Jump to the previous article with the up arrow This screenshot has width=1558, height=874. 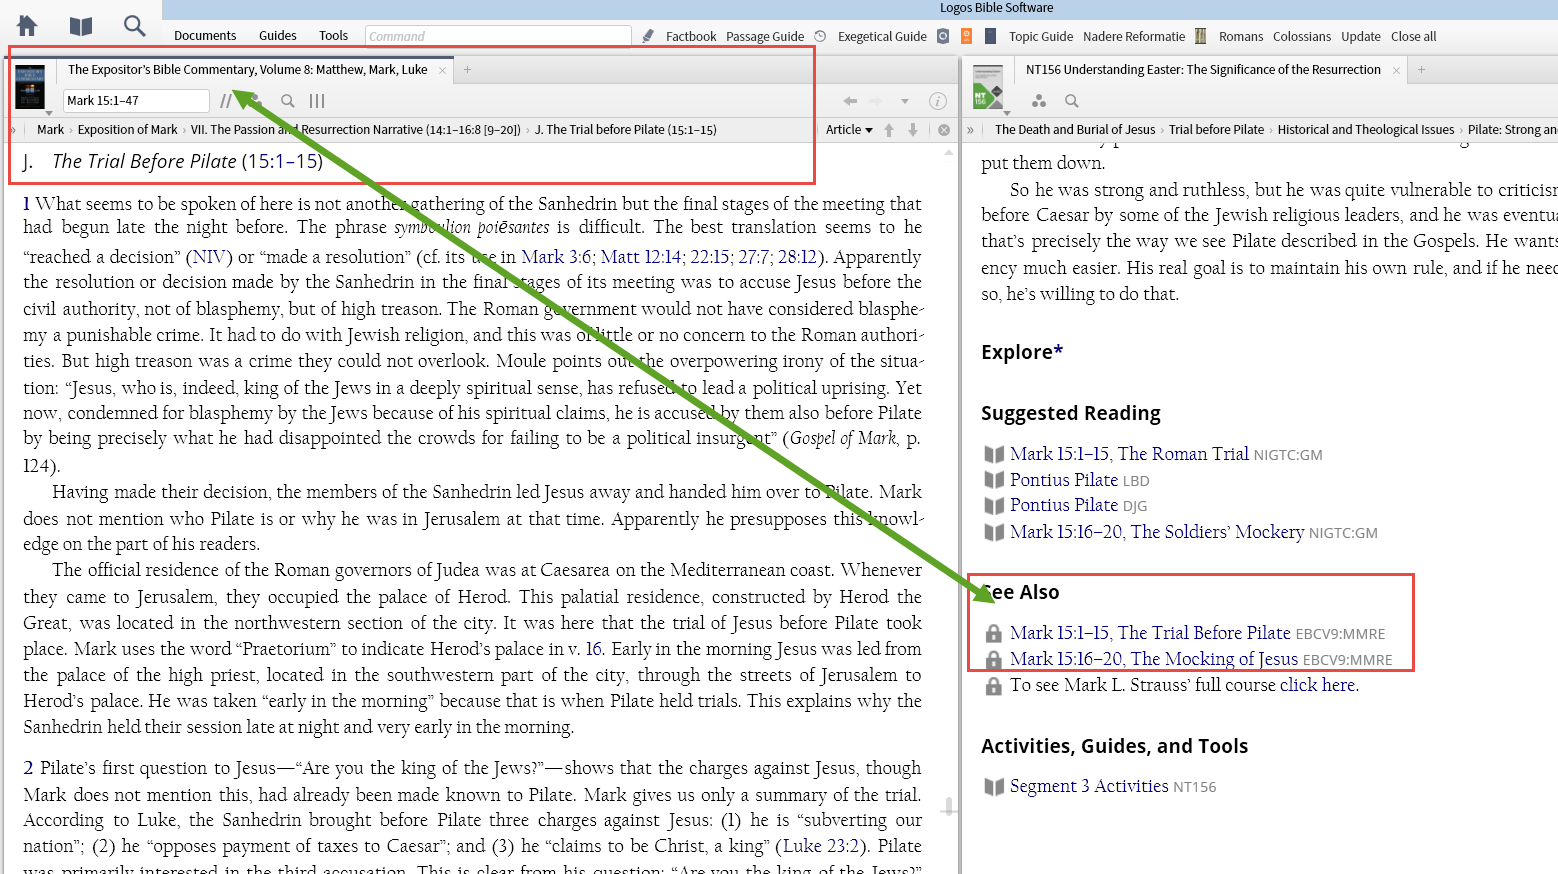pos(889,130)
